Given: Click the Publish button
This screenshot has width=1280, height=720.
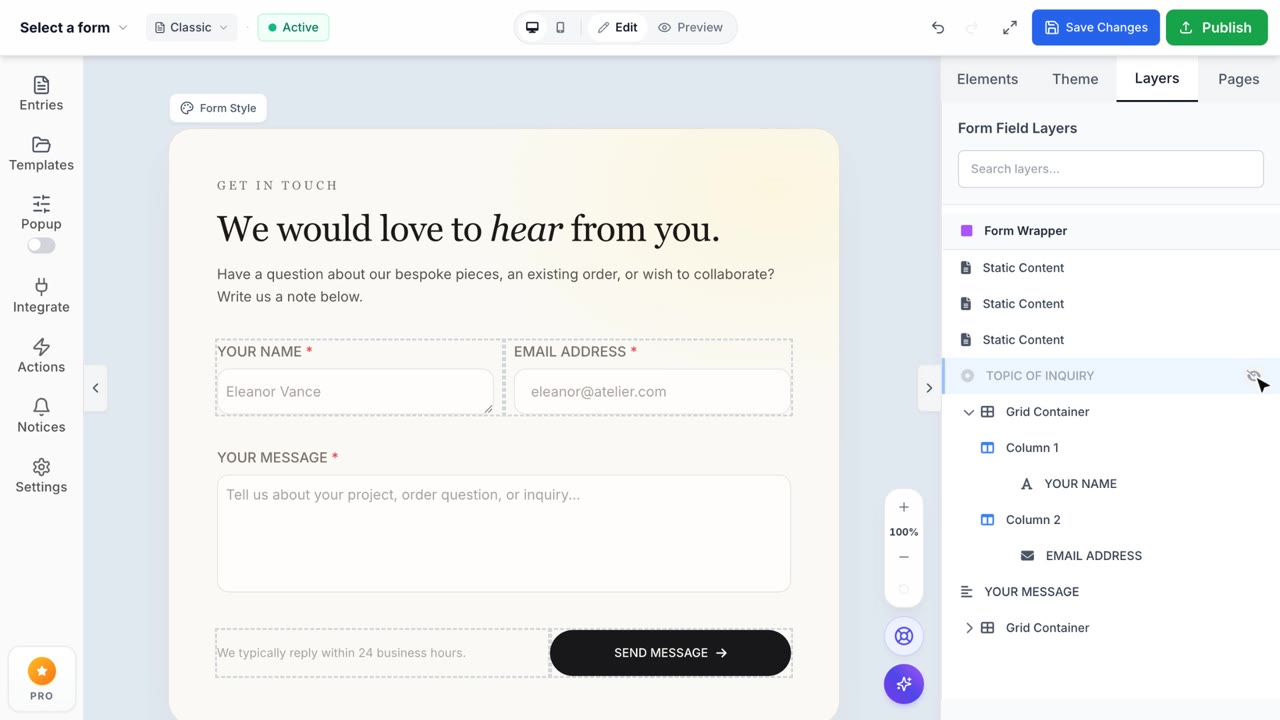Looking at the screenshot, I should coord(1217,28).
